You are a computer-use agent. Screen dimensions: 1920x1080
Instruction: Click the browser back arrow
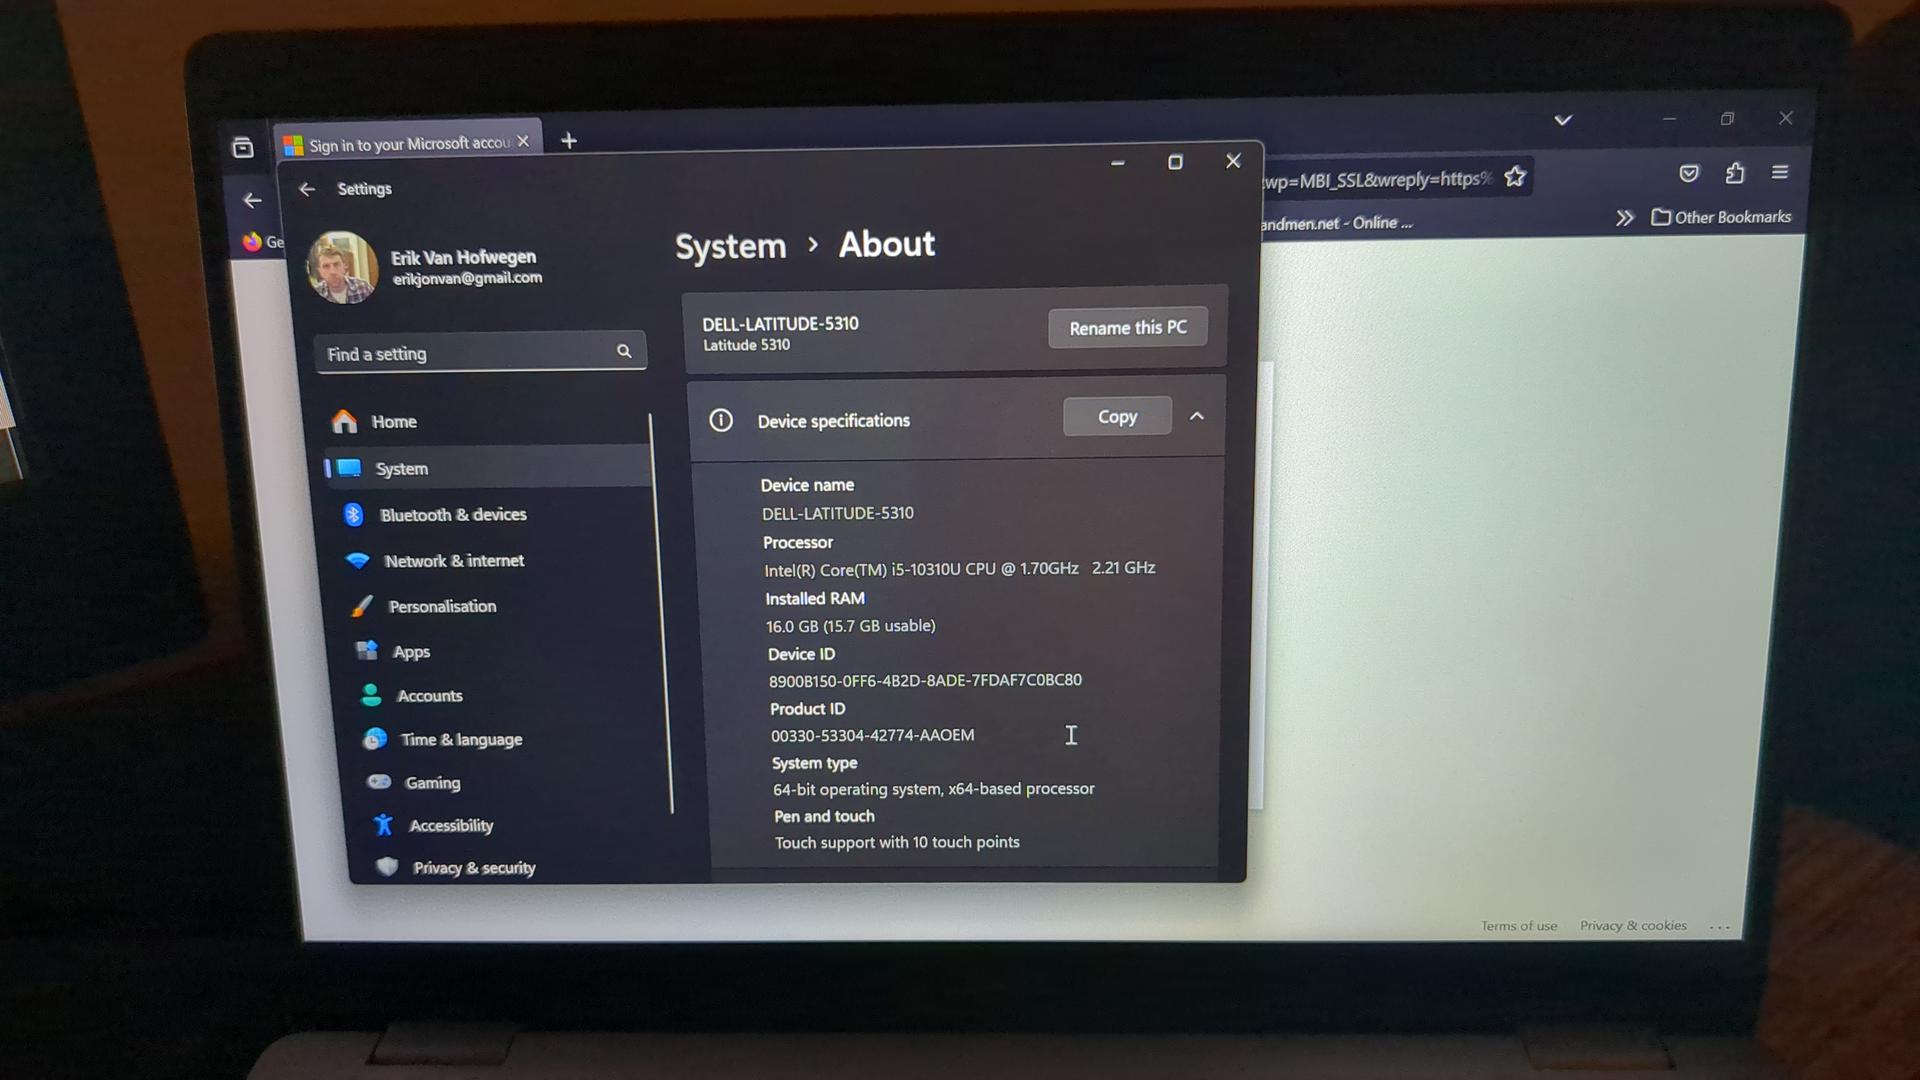click(x=253, y=200)
